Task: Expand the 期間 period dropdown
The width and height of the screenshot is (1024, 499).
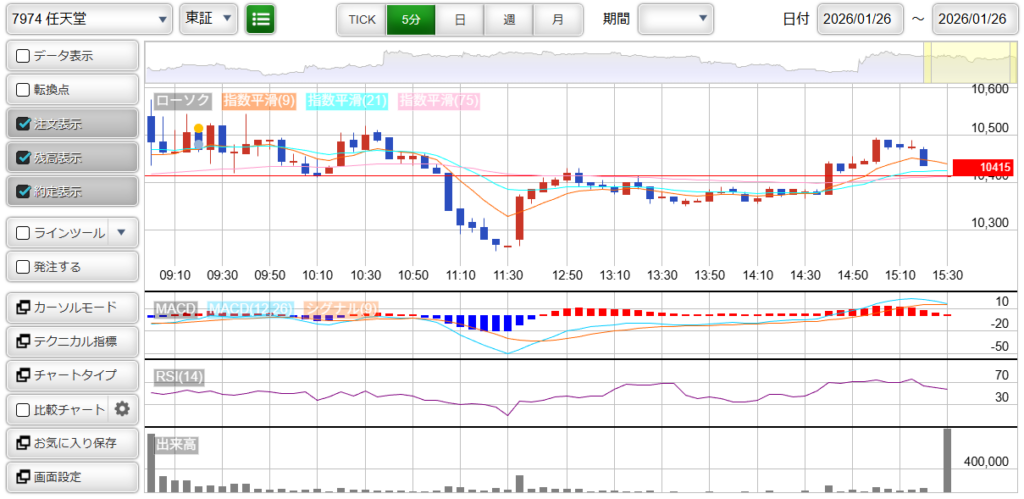Action: pos(676,19)
